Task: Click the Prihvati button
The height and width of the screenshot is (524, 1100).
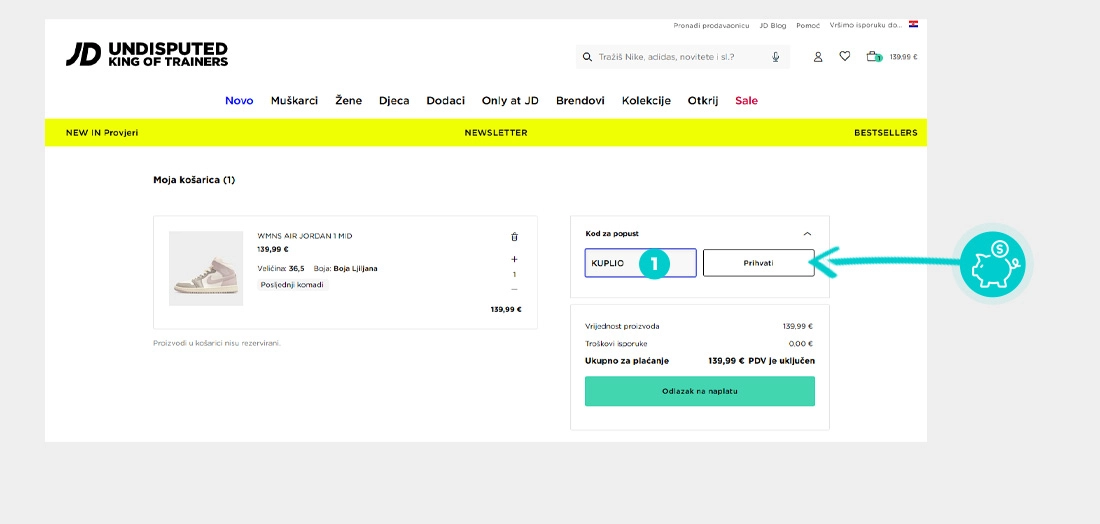Action: 758,263
